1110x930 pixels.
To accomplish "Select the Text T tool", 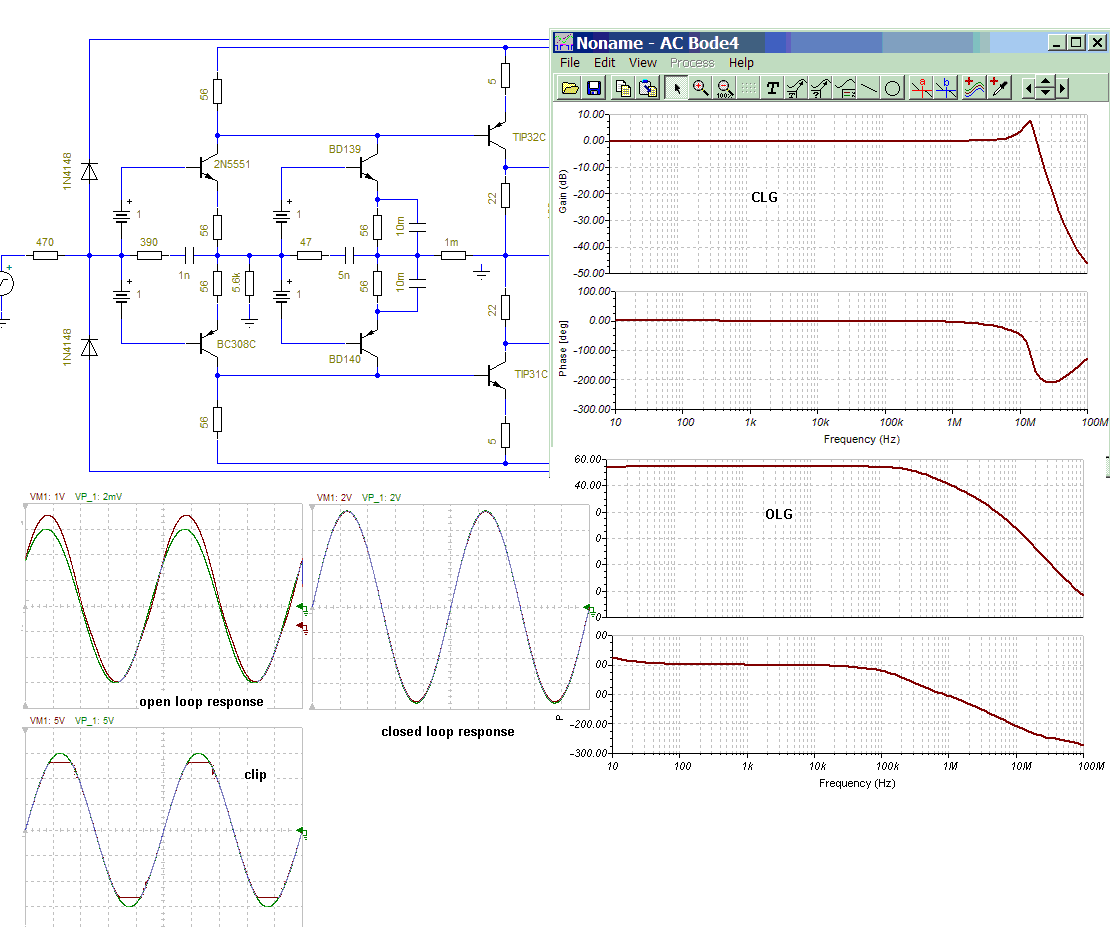I will tap(773, 88).
